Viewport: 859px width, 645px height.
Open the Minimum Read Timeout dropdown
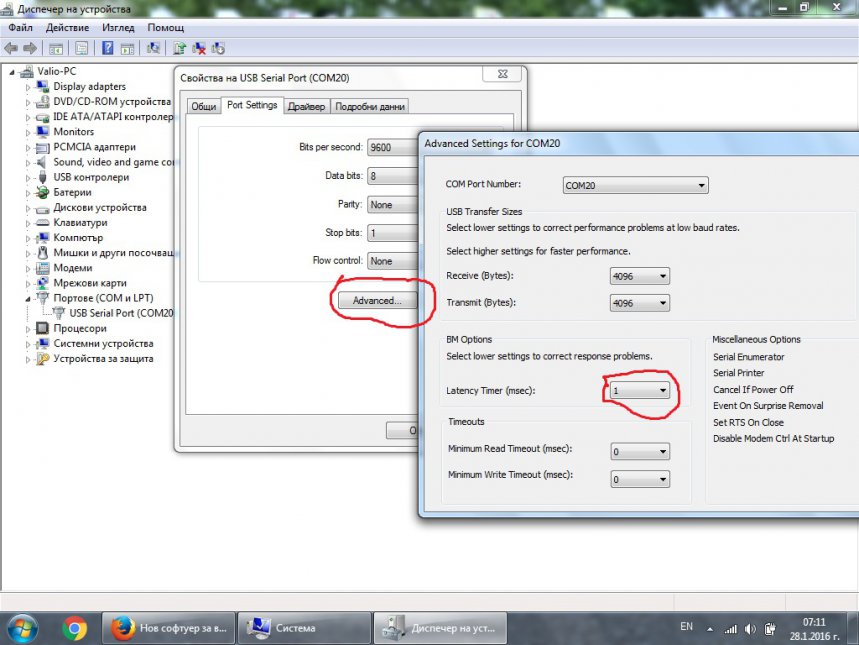pyautogui.click(x=640, y=452)
